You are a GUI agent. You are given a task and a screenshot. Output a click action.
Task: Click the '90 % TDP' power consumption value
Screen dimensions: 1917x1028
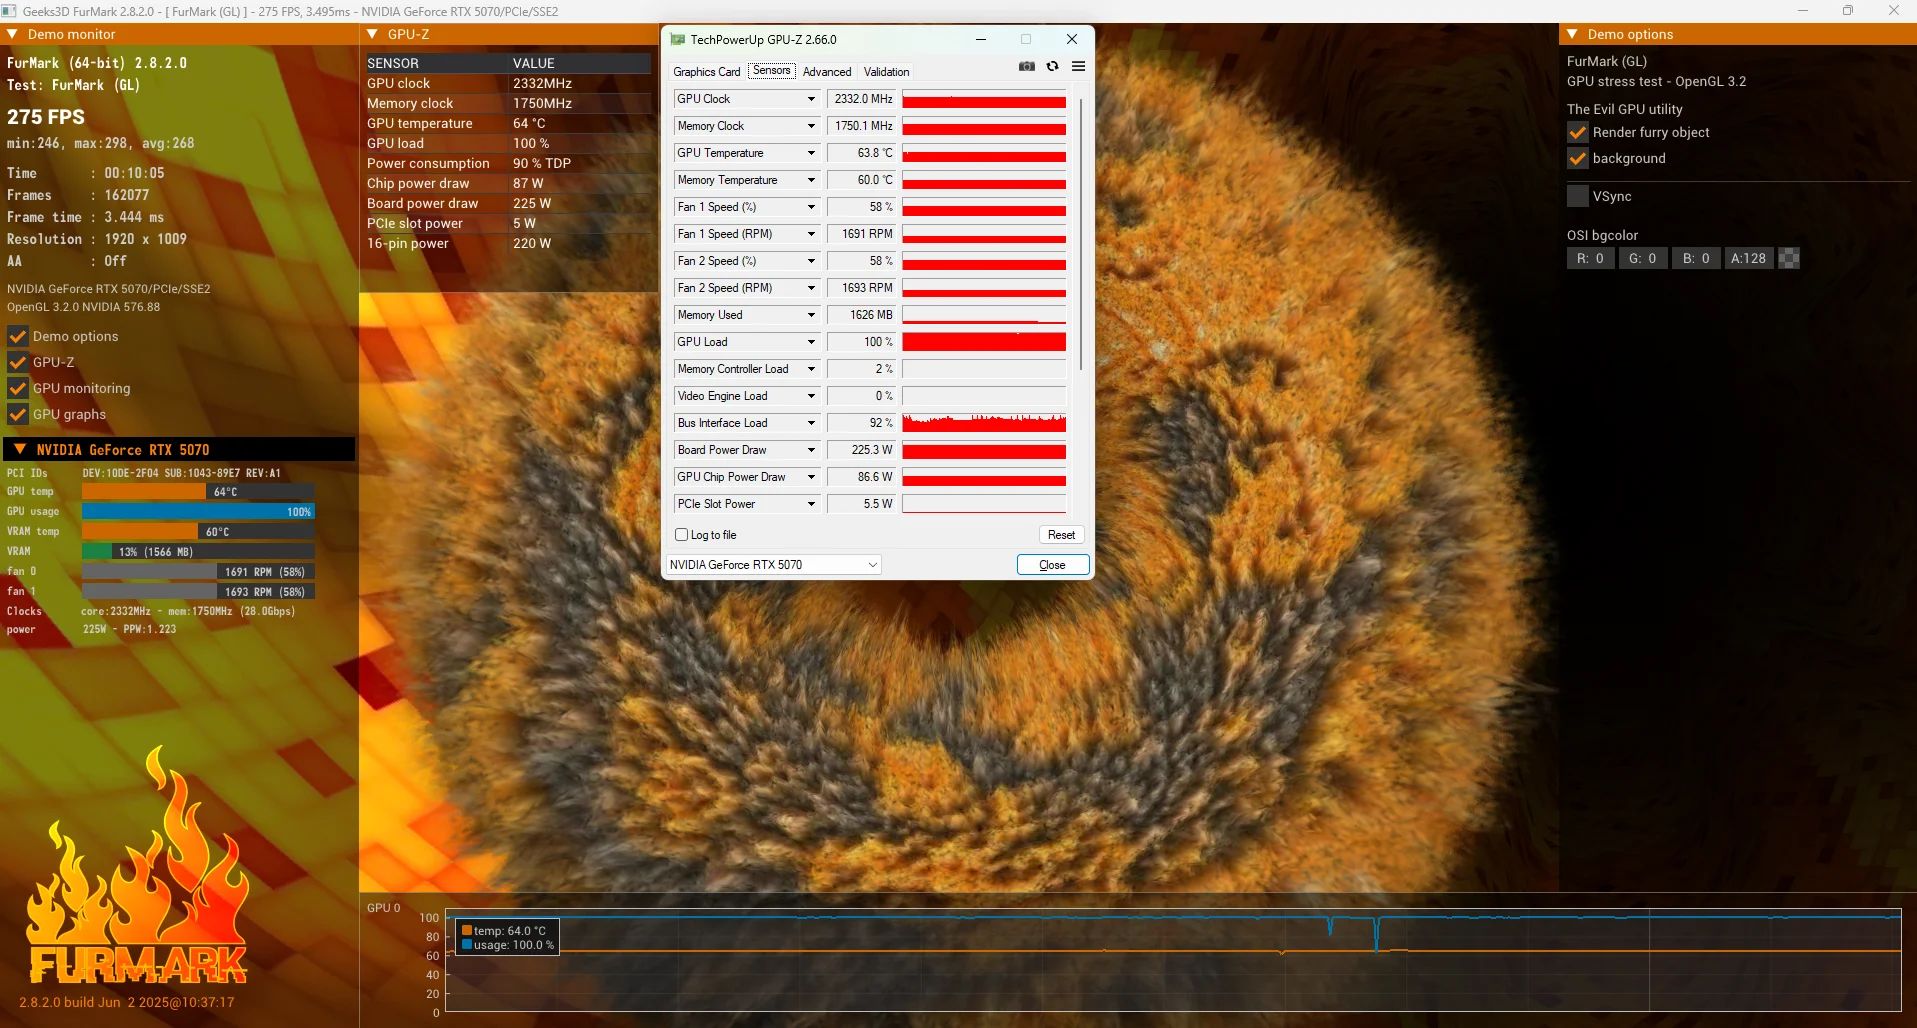point(542,163)
